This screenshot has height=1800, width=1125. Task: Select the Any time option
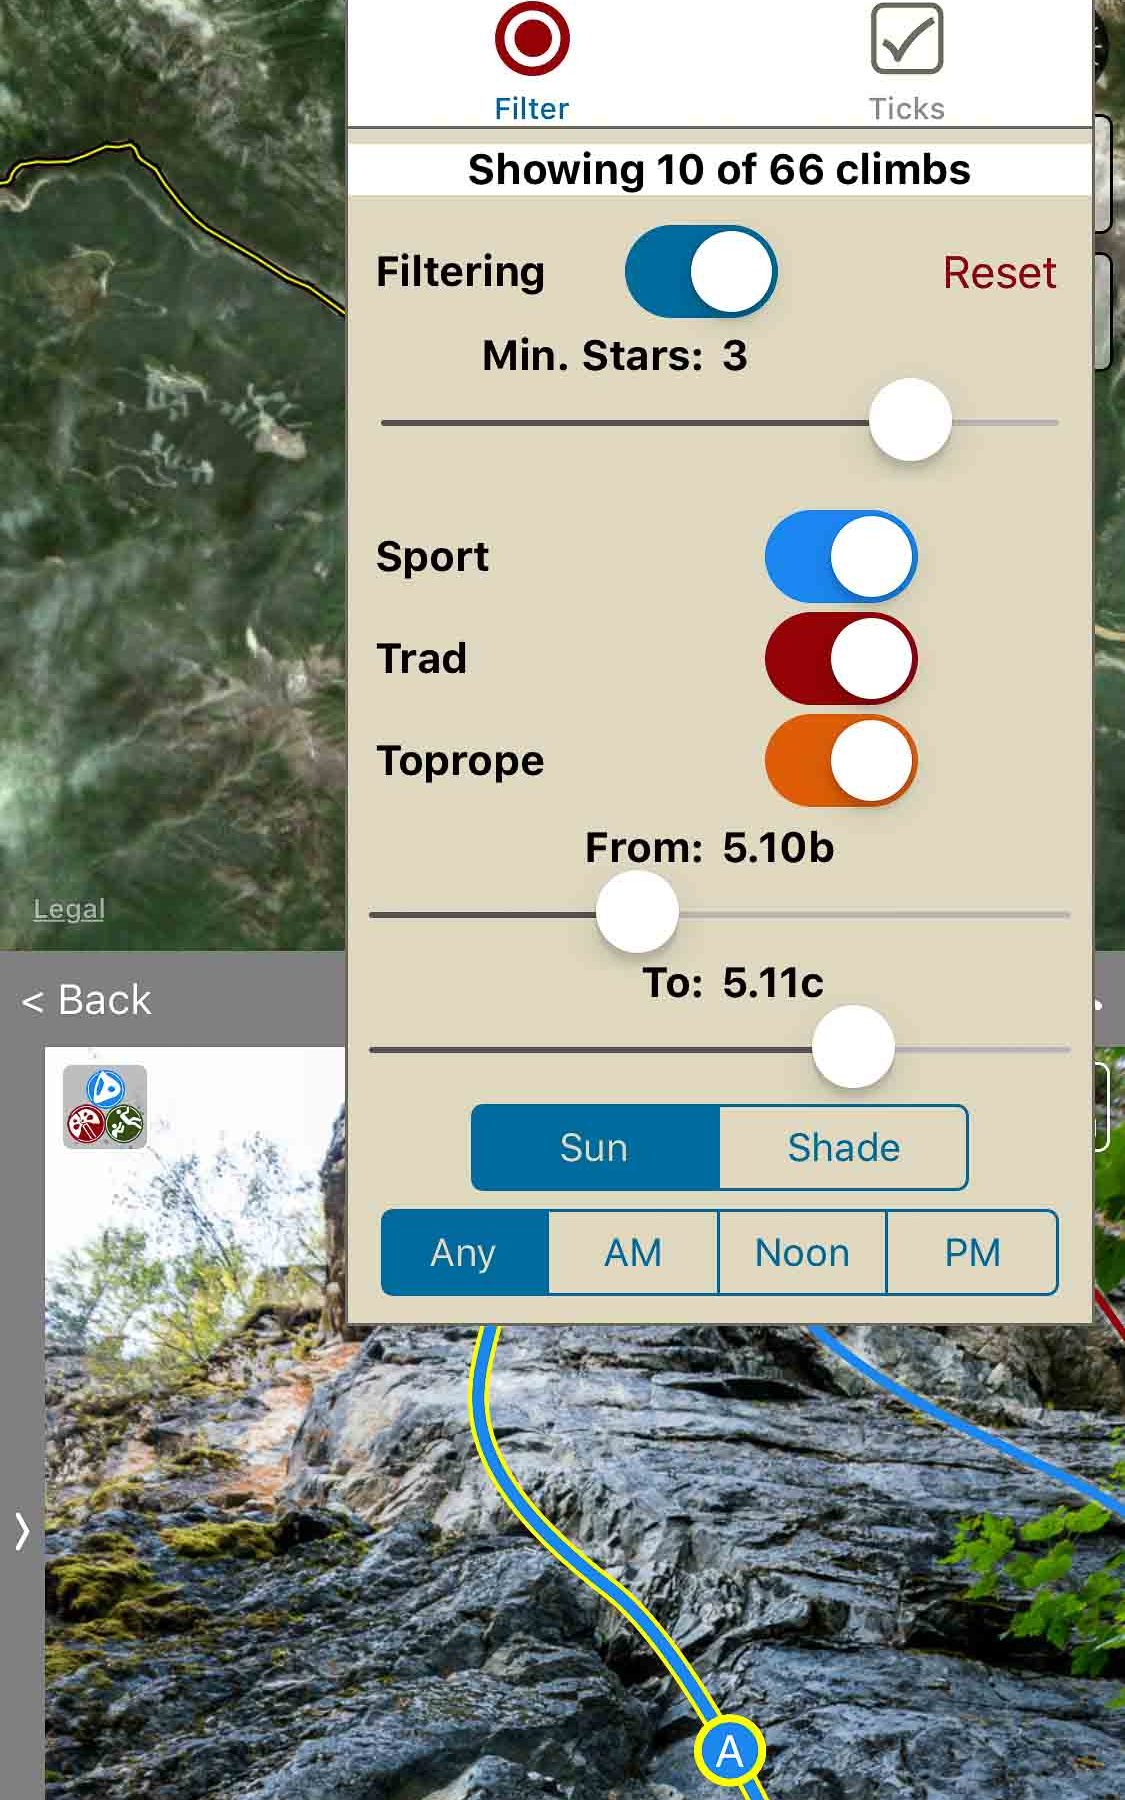(x=464, y=1252)
